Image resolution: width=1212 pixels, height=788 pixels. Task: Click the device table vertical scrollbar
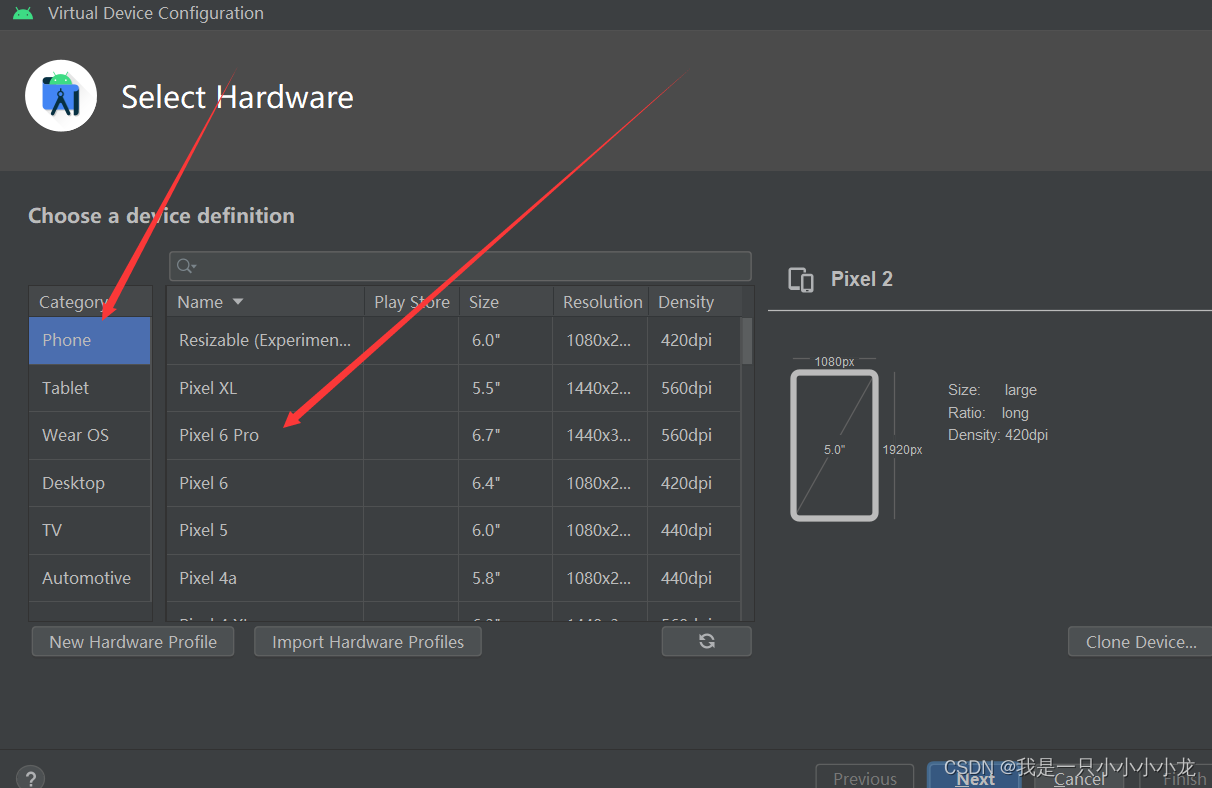point(746,341)
